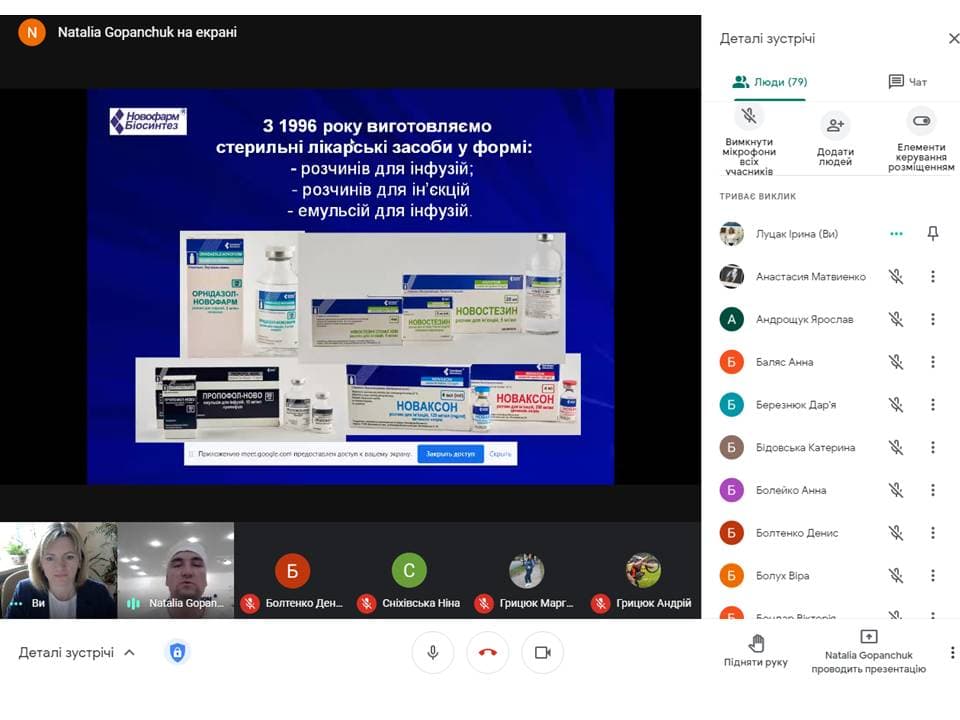Select Natalia Gopanchuk's video tile
Viewport: 960px width, 720px height.
pos(176,570)
